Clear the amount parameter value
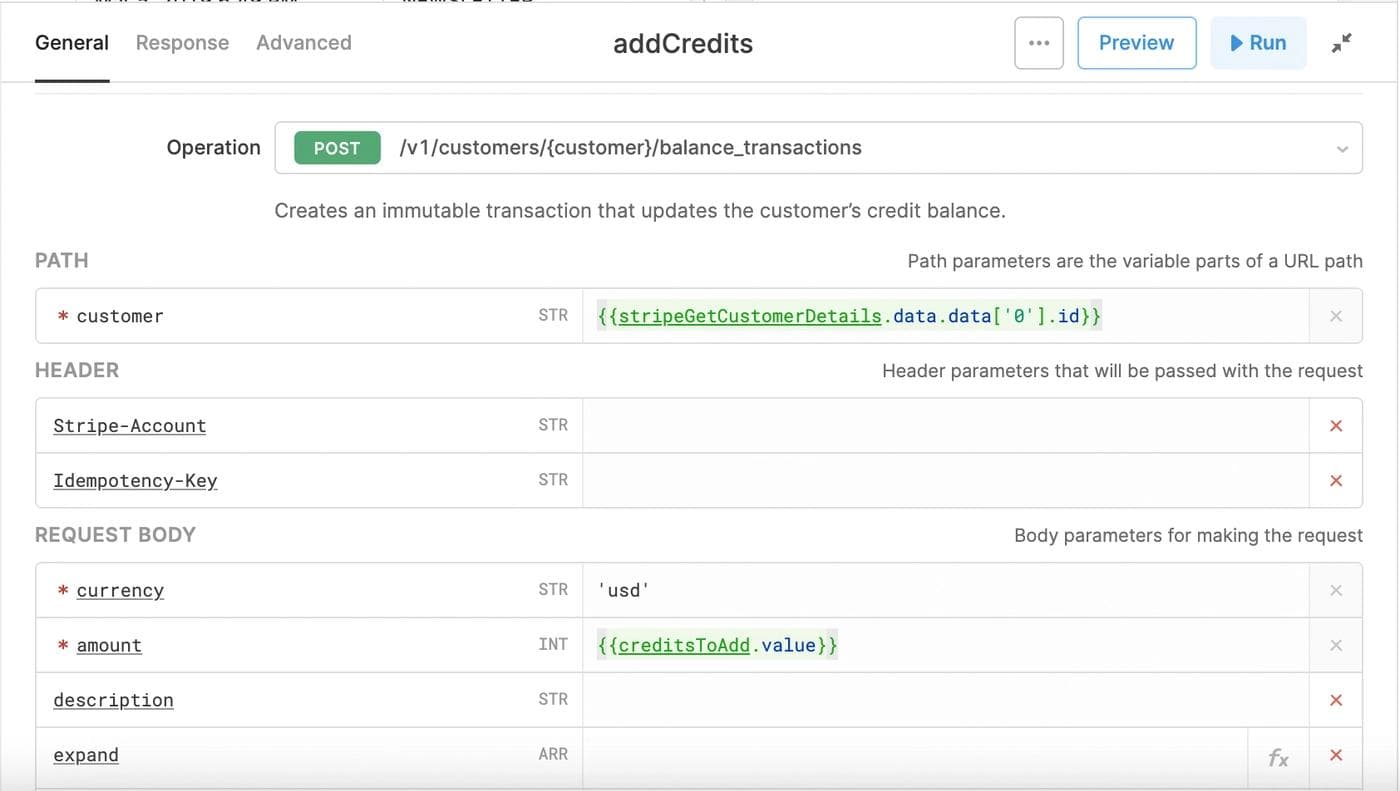Viewport: 1400px width, 791px height. tap(1335, 645)
